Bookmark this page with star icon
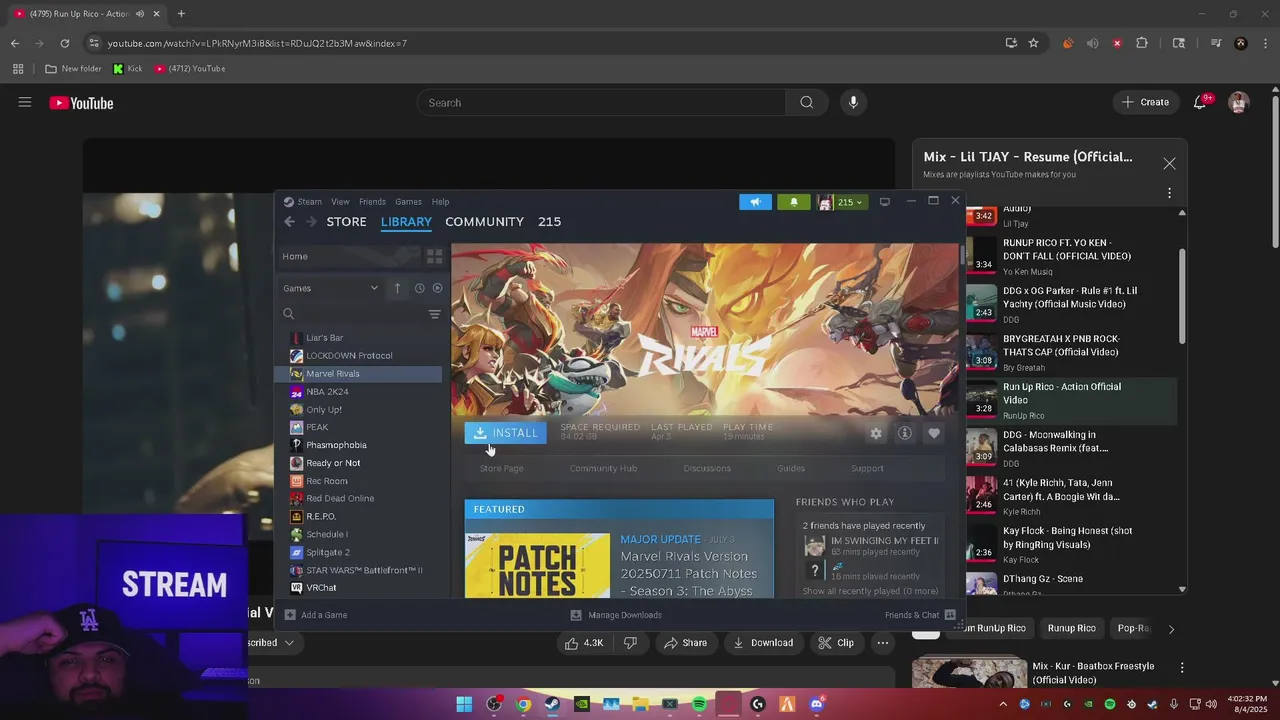Image resolution: width=1280 pixels, height=720 pixels. tap(1033, 43)
